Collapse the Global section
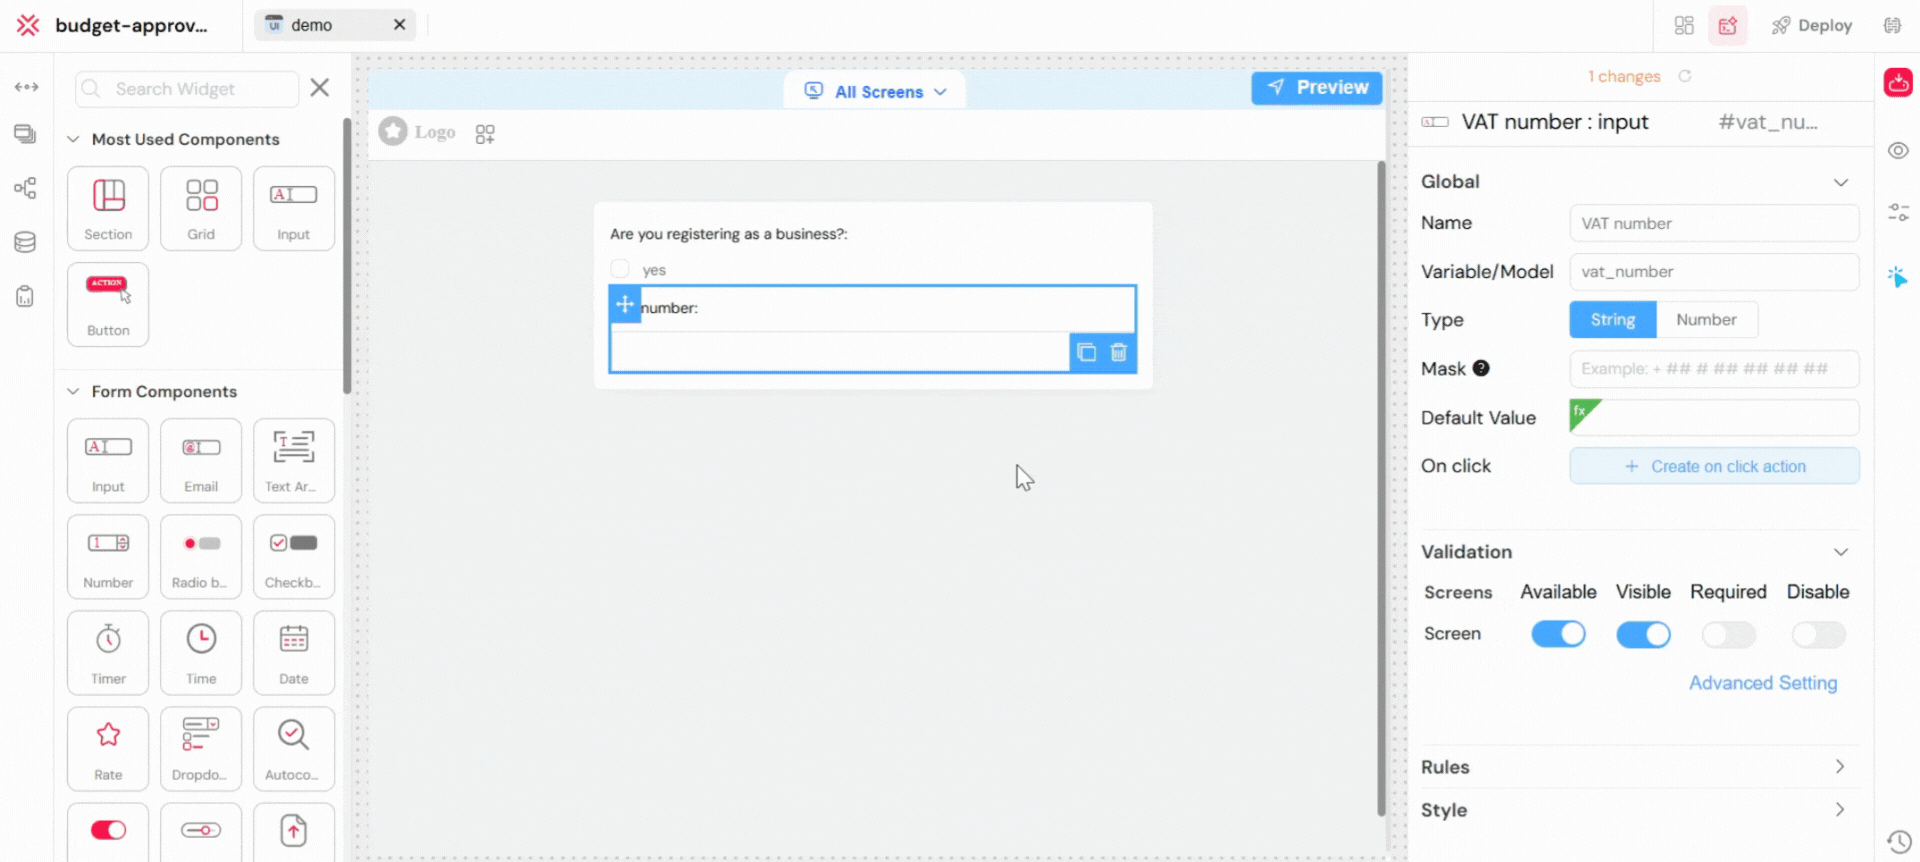 click(x=1840, y=182)
